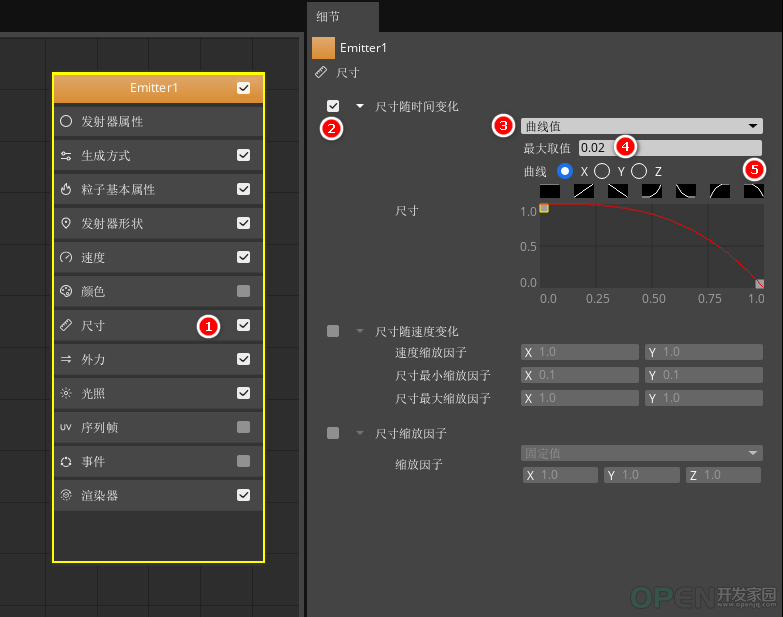Click 缩放因子 Y field
The image size is (783, 617).
pos(642,475)
